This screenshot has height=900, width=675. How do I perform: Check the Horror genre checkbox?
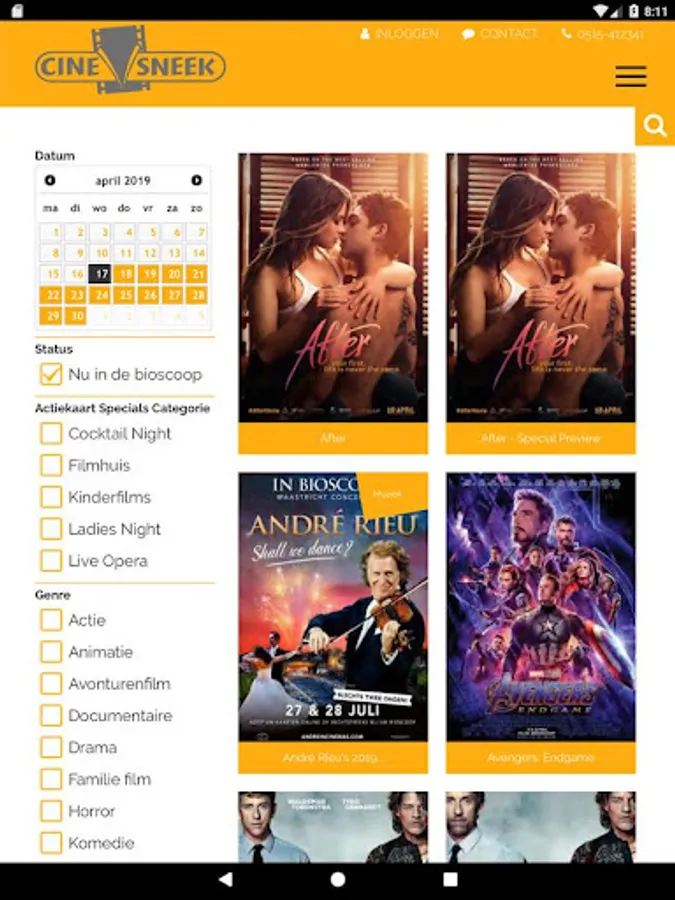pos(51,811)
